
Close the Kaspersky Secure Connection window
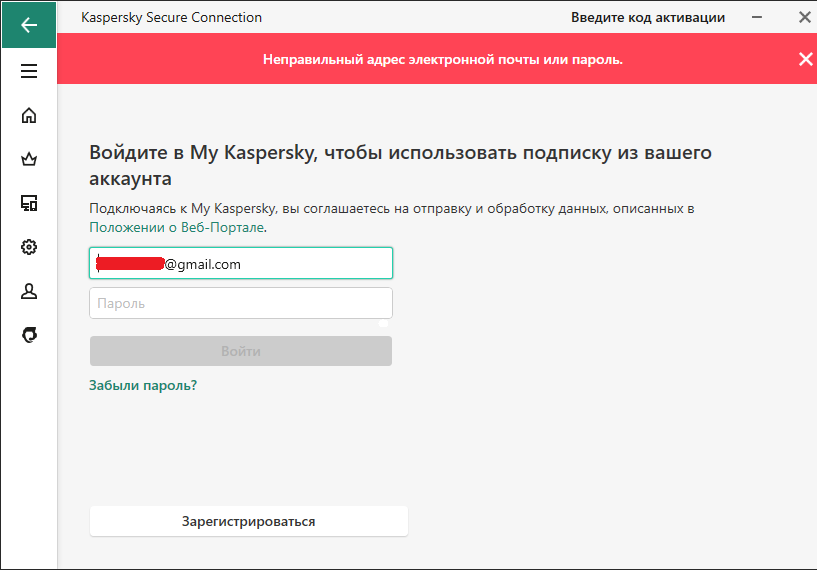pyautogui.click(x=804, y=17)
